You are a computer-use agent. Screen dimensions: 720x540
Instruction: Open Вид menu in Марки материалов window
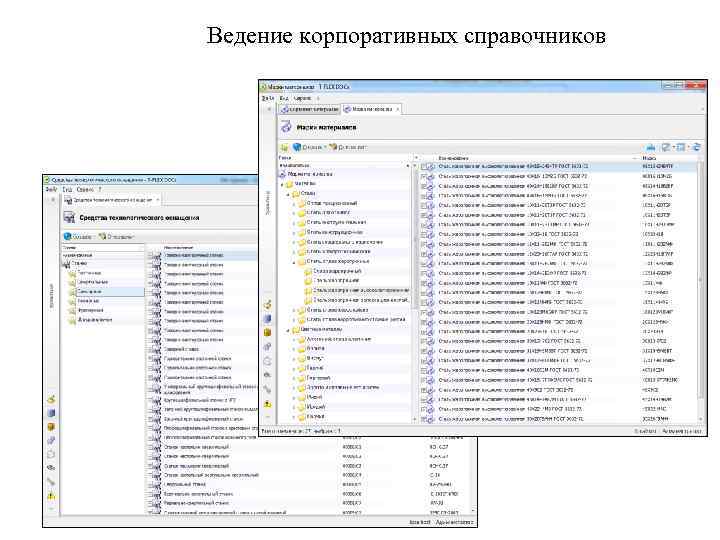pyautogui.click(x=284, y=98)
